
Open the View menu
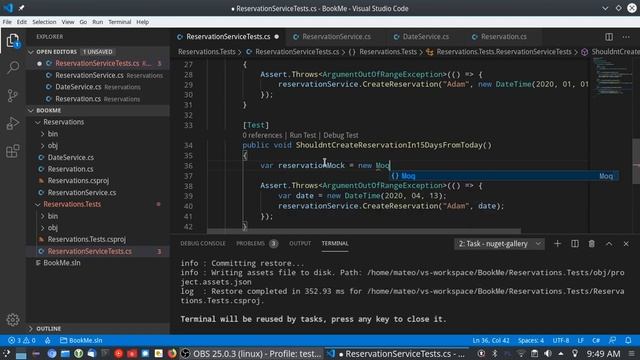68,22
